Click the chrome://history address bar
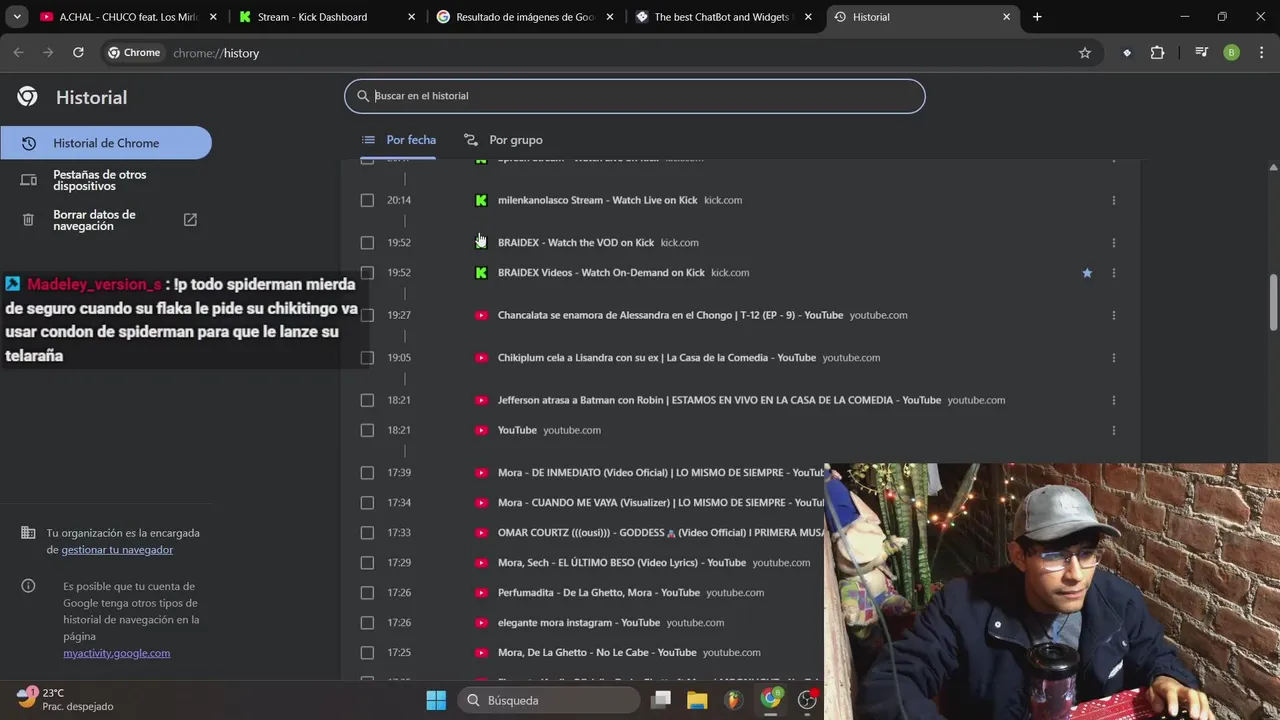1280x720 pixels. 215,53
